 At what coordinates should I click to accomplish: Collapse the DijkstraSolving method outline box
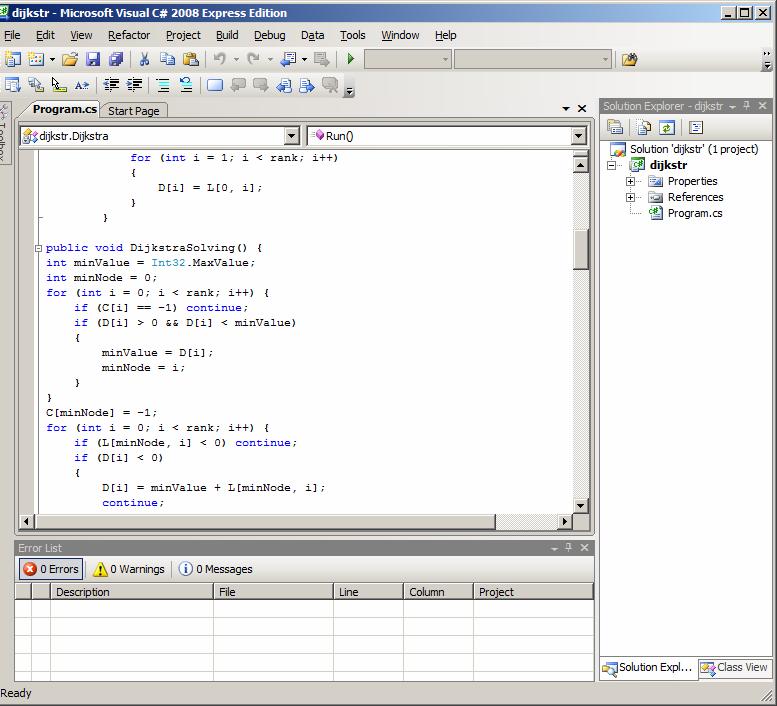click(38, 248)
